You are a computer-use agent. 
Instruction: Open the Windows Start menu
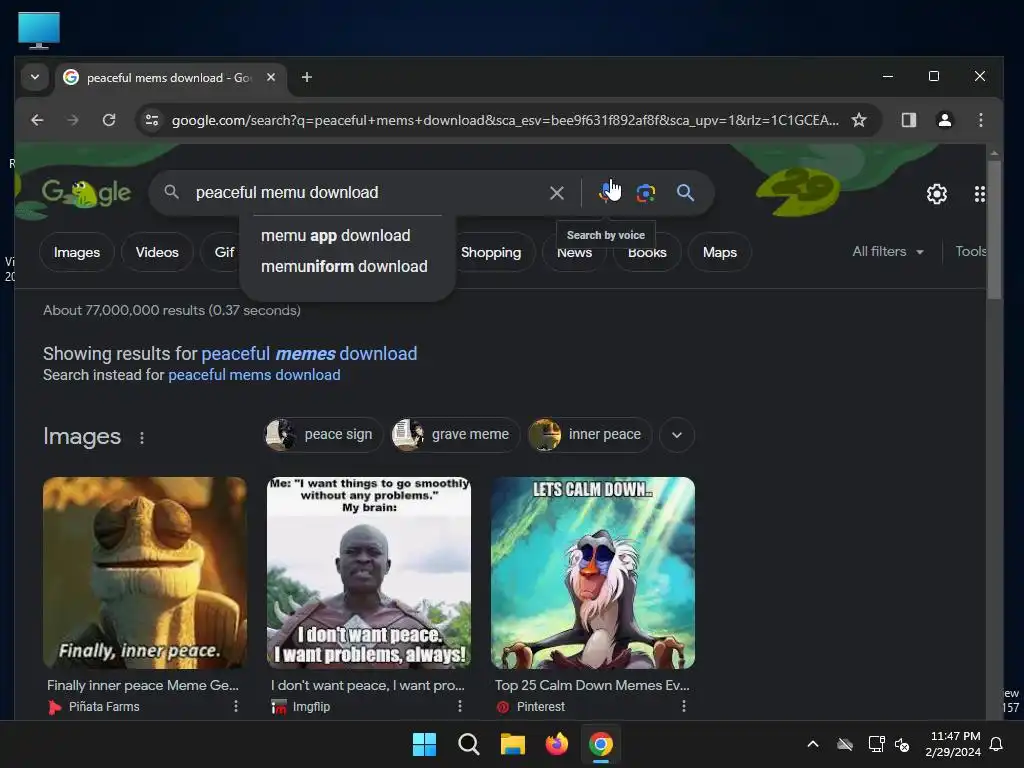coord(424,744)
